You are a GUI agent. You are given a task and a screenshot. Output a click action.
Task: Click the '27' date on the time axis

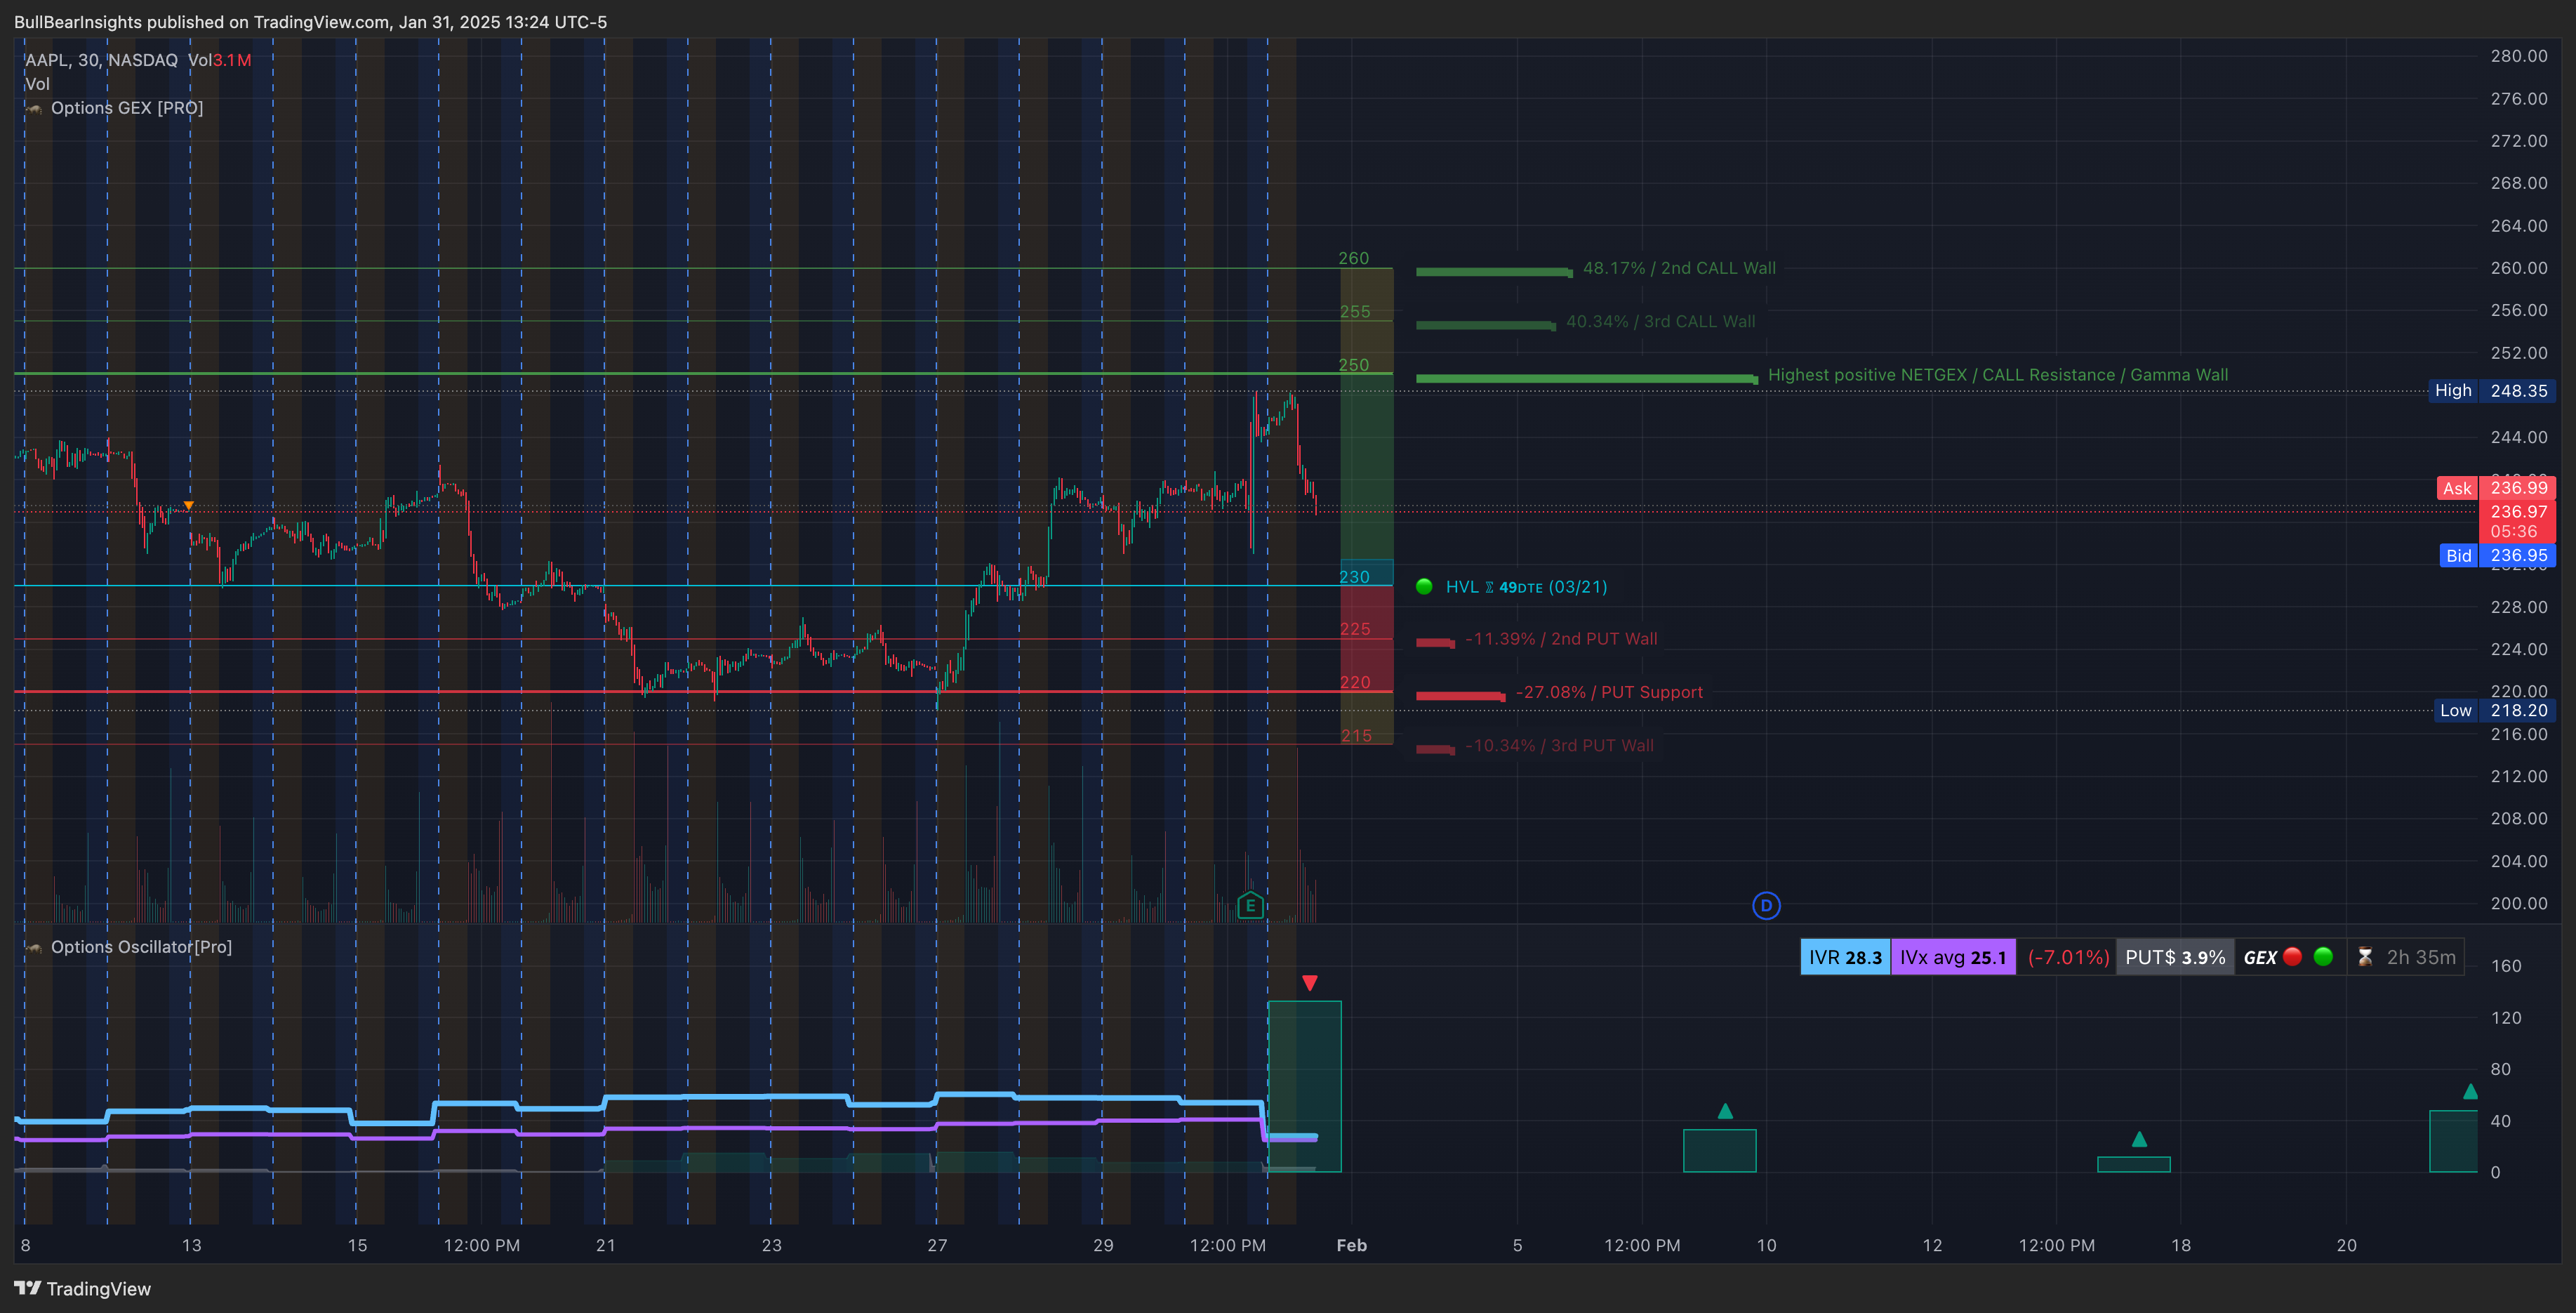pos(937,1245)
